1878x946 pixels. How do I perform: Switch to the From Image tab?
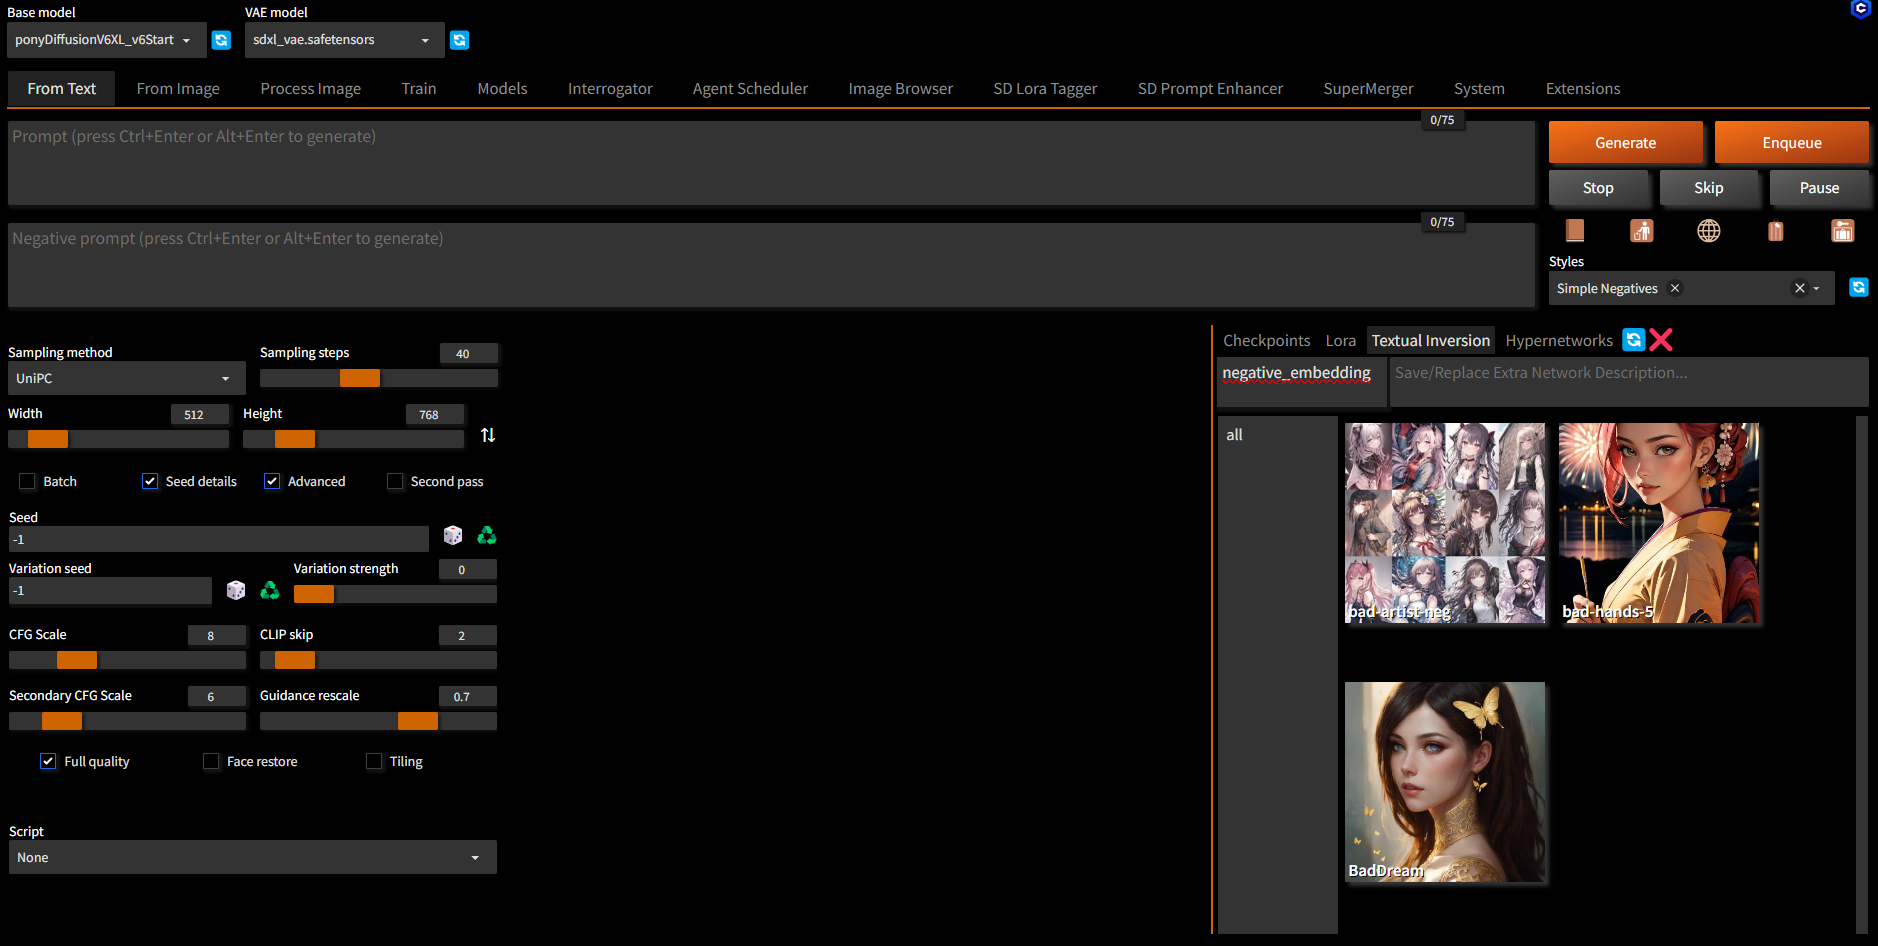pyautogui.click(x=178, y=89)
